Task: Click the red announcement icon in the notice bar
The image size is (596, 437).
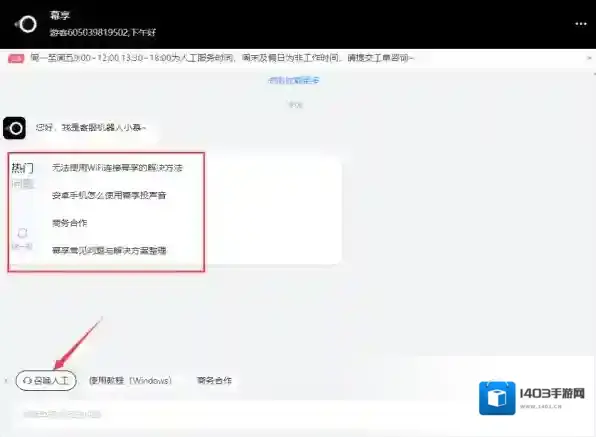Action: click(x=16, y=58)
